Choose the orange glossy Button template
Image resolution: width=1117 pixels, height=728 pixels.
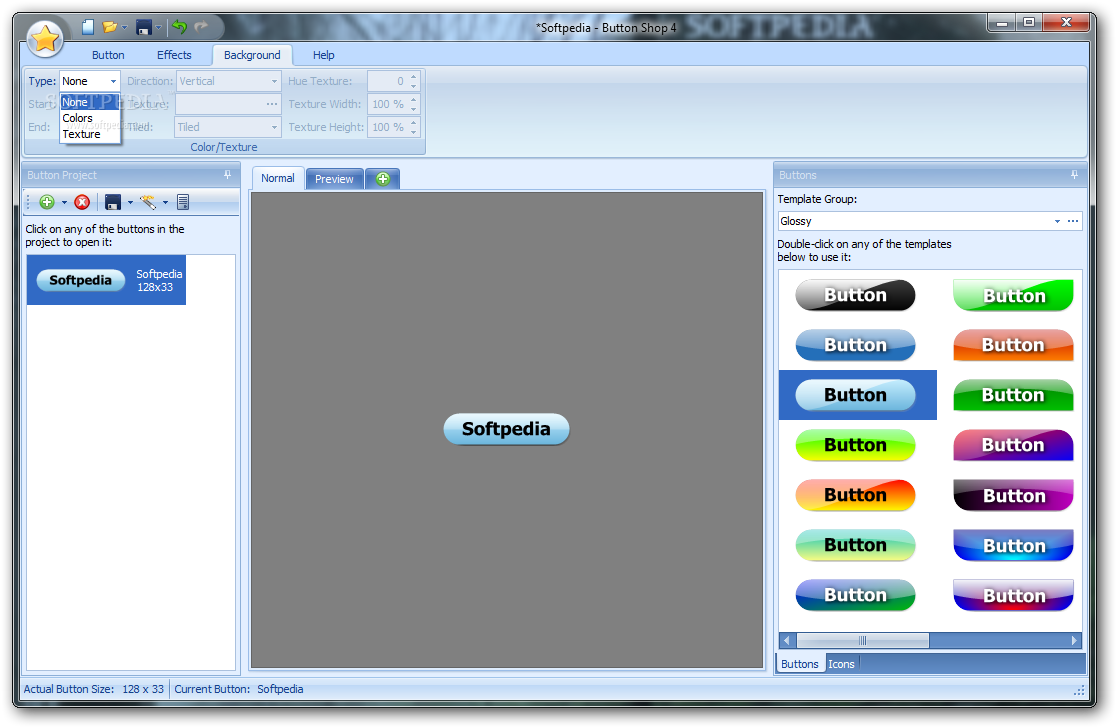1014,345
